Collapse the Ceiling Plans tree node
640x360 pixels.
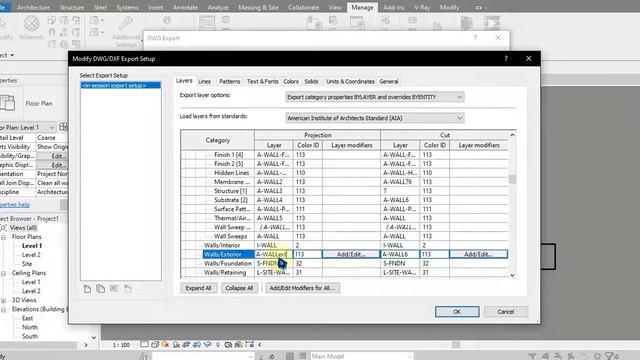(4, 273)
